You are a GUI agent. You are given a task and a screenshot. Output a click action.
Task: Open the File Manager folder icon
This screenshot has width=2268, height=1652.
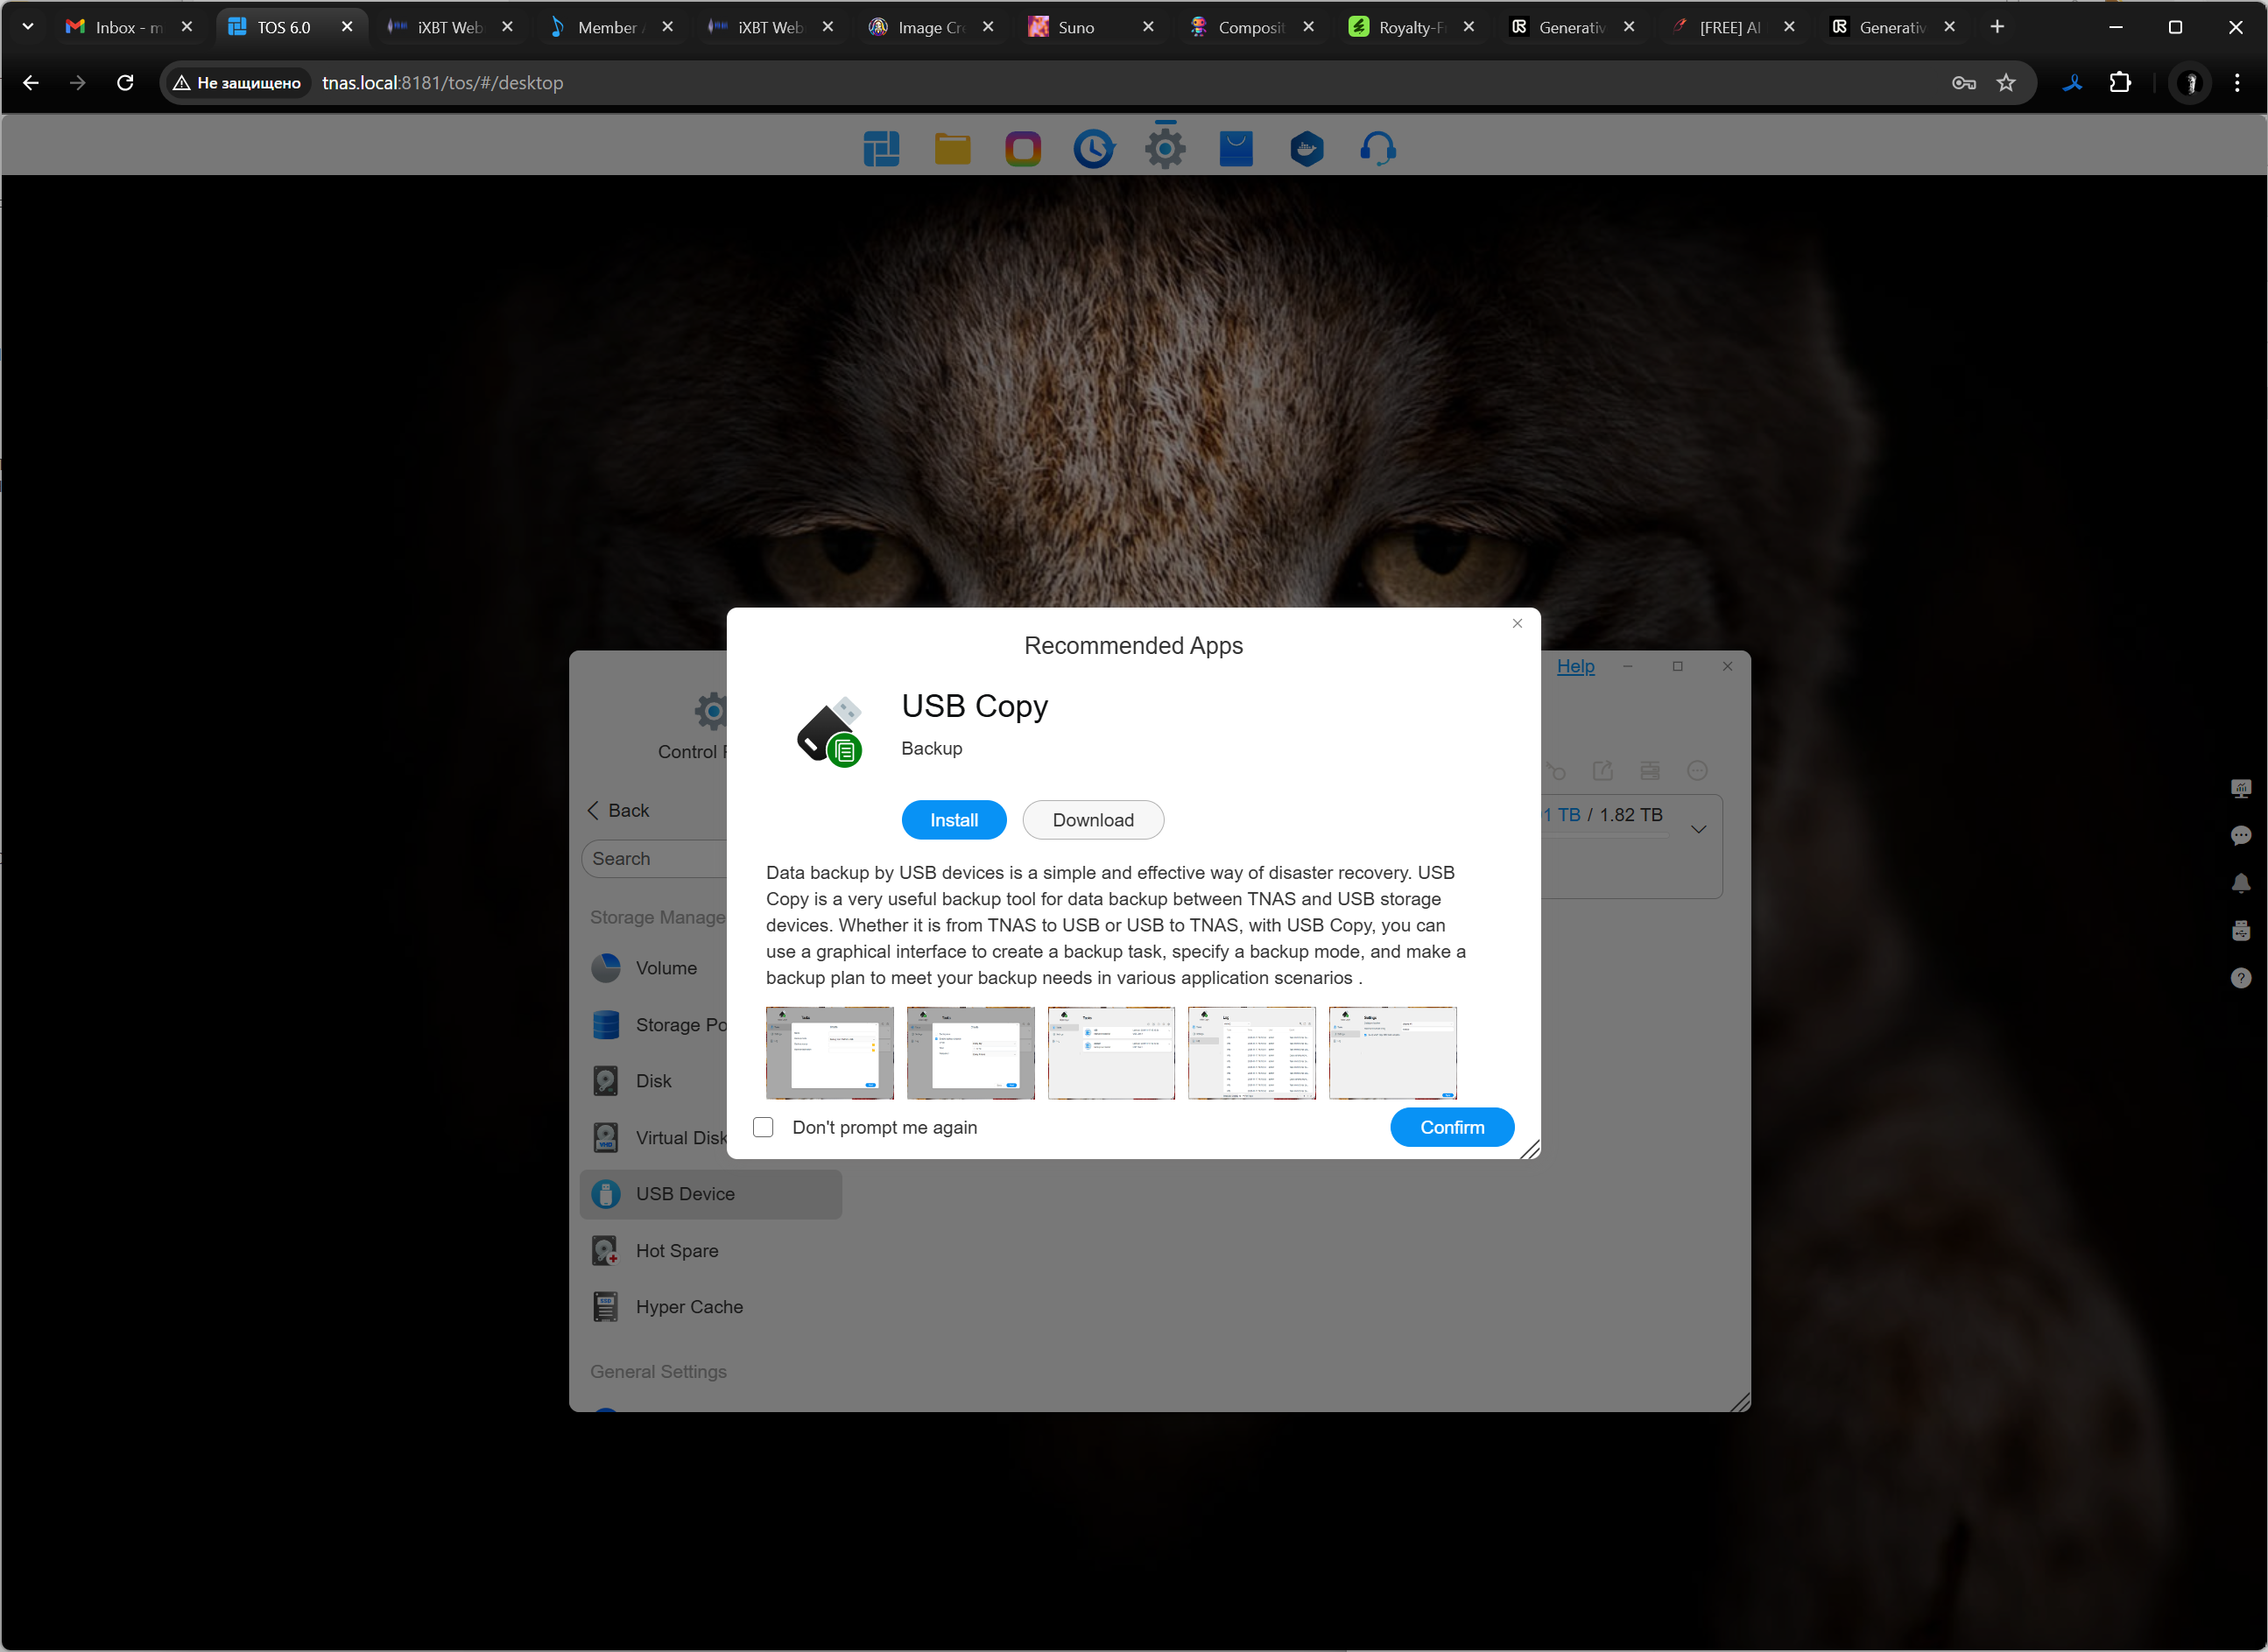click(x=952, y=149)
